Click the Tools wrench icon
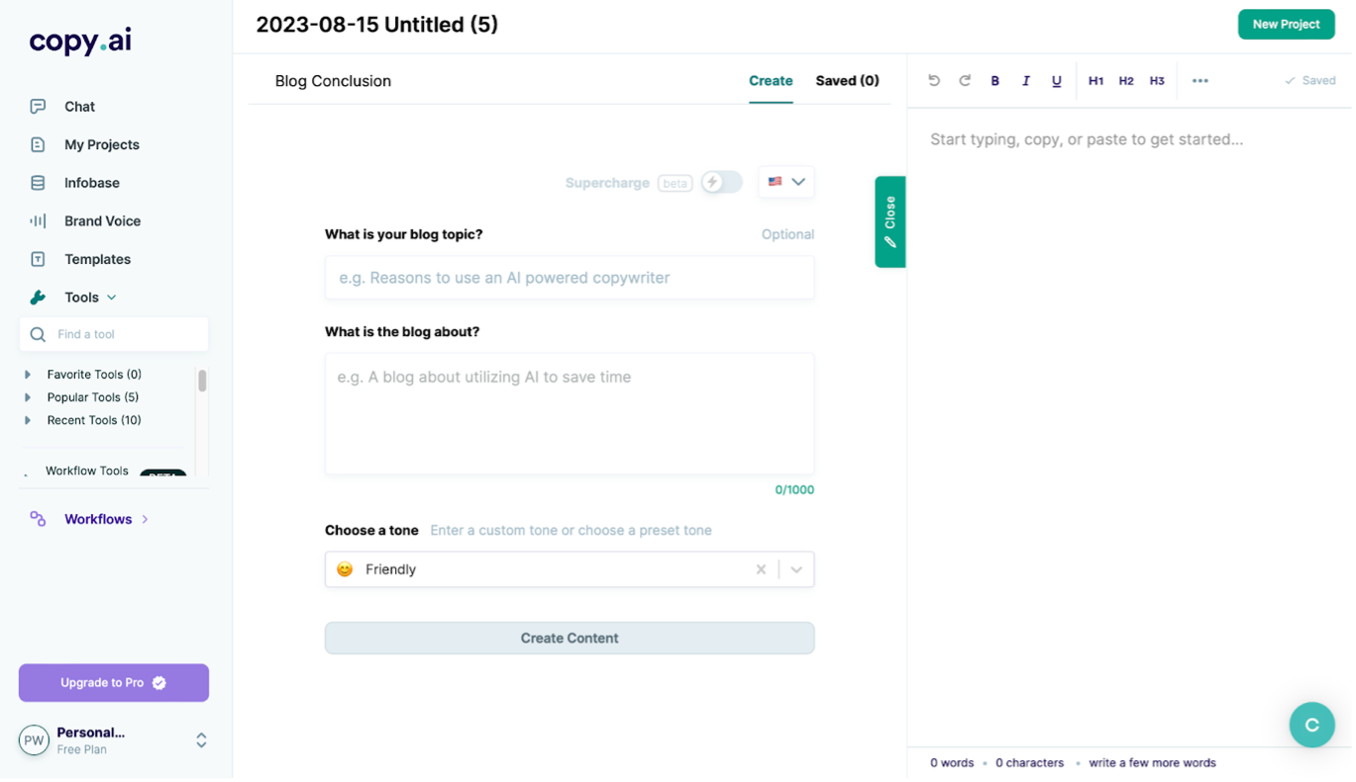1356x782 pixels. 38,297
